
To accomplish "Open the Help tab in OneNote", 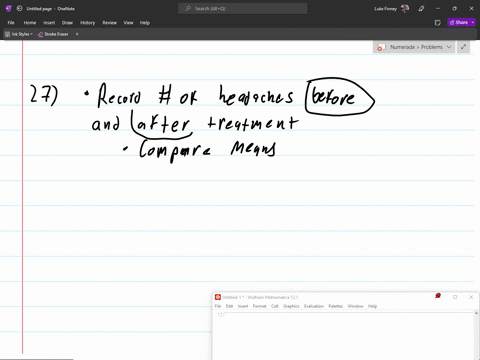I will click(145, 23).
